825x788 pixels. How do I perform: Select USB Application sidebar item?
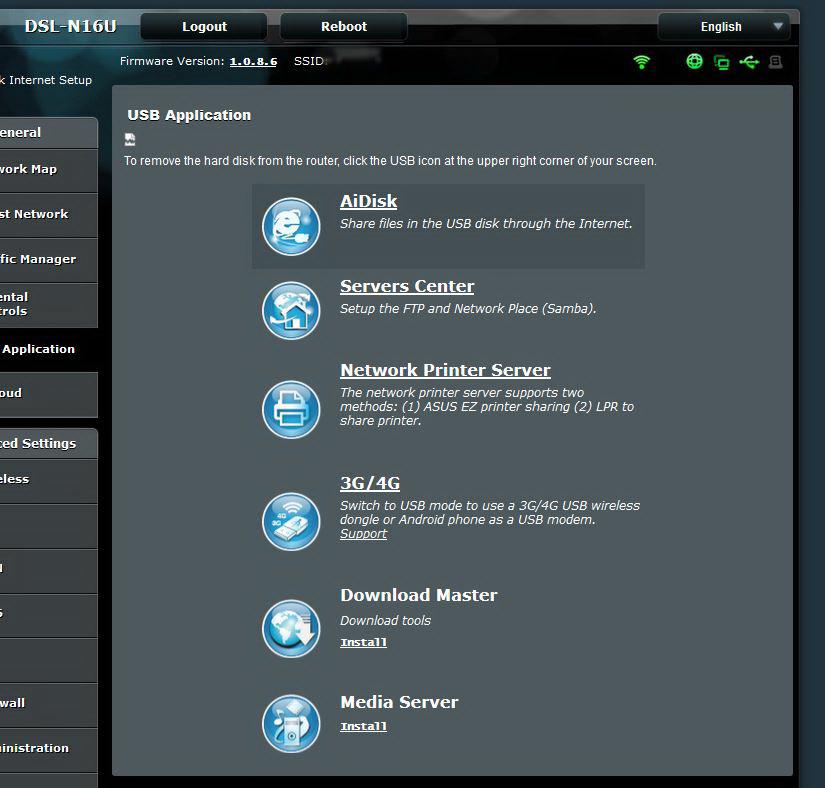(x=48, y=349)
